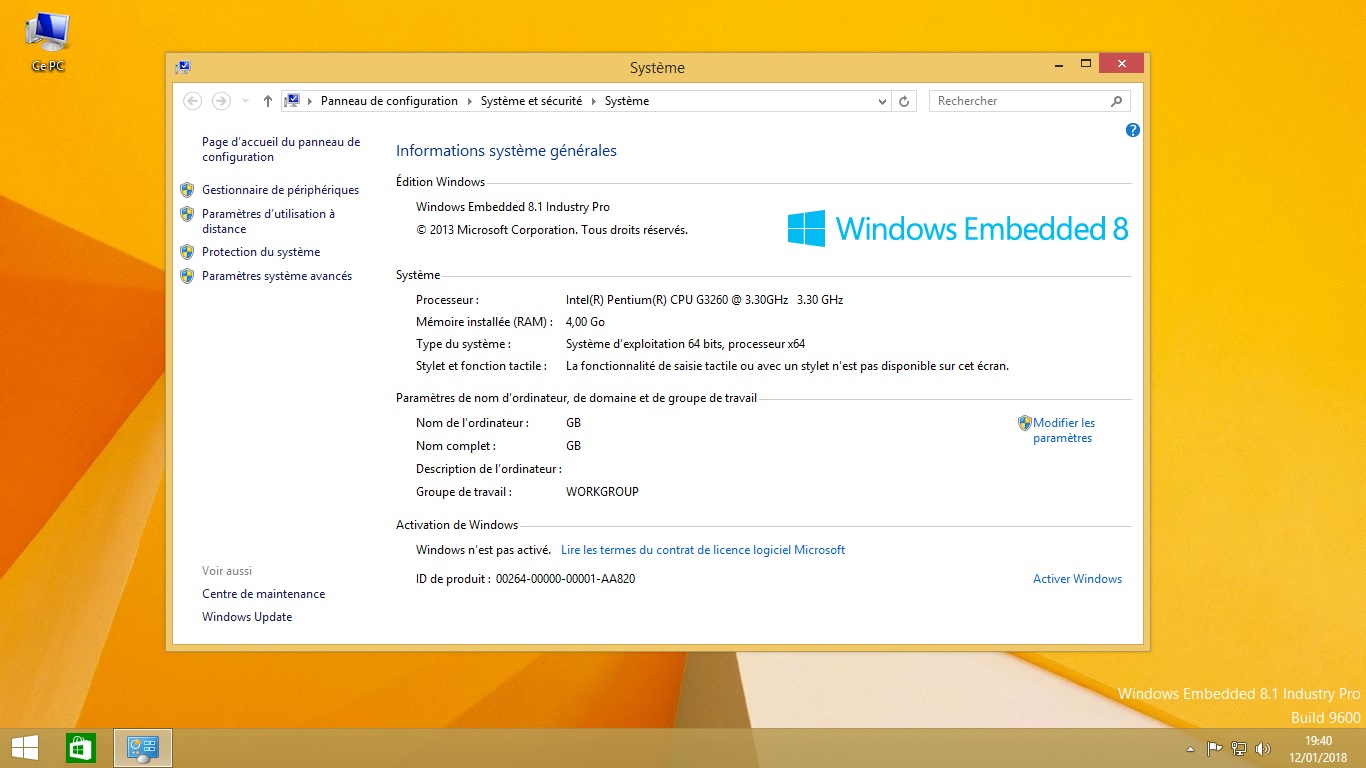Read the Microsoft software license terms link
Screen dimensions: 1366x768
pos(703,550)
